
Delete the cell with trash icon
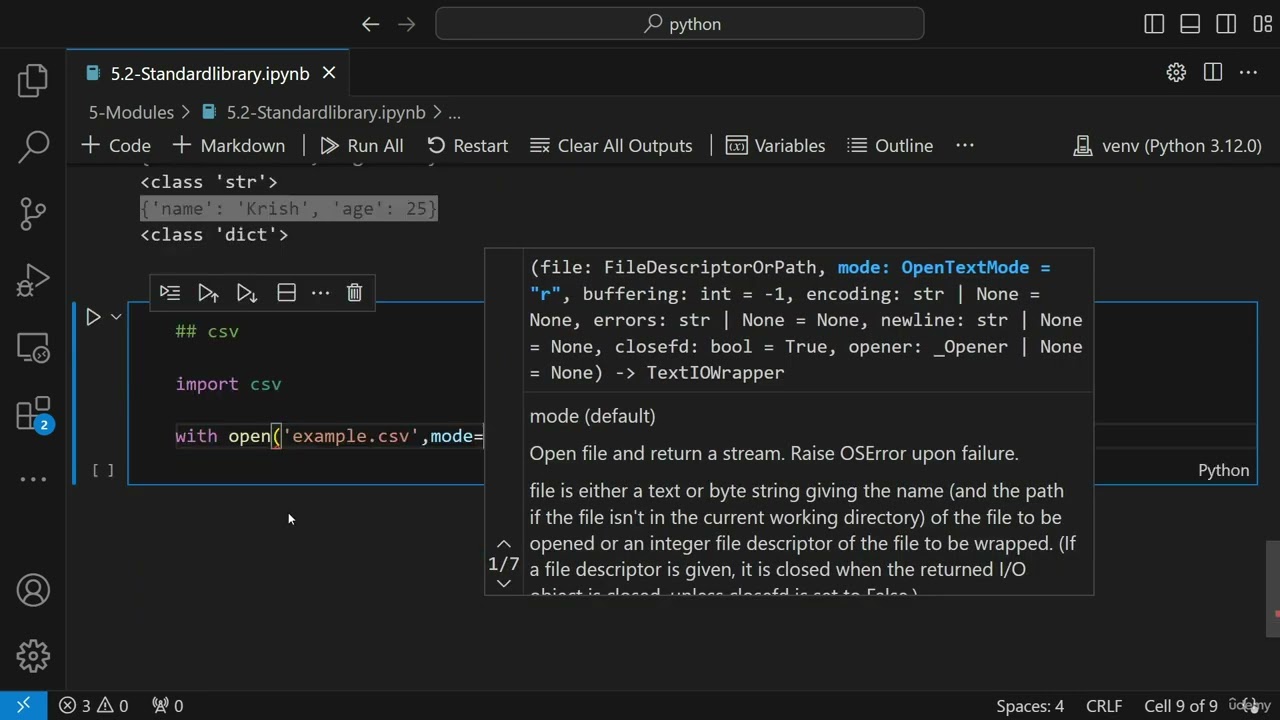tap(354, 292)
